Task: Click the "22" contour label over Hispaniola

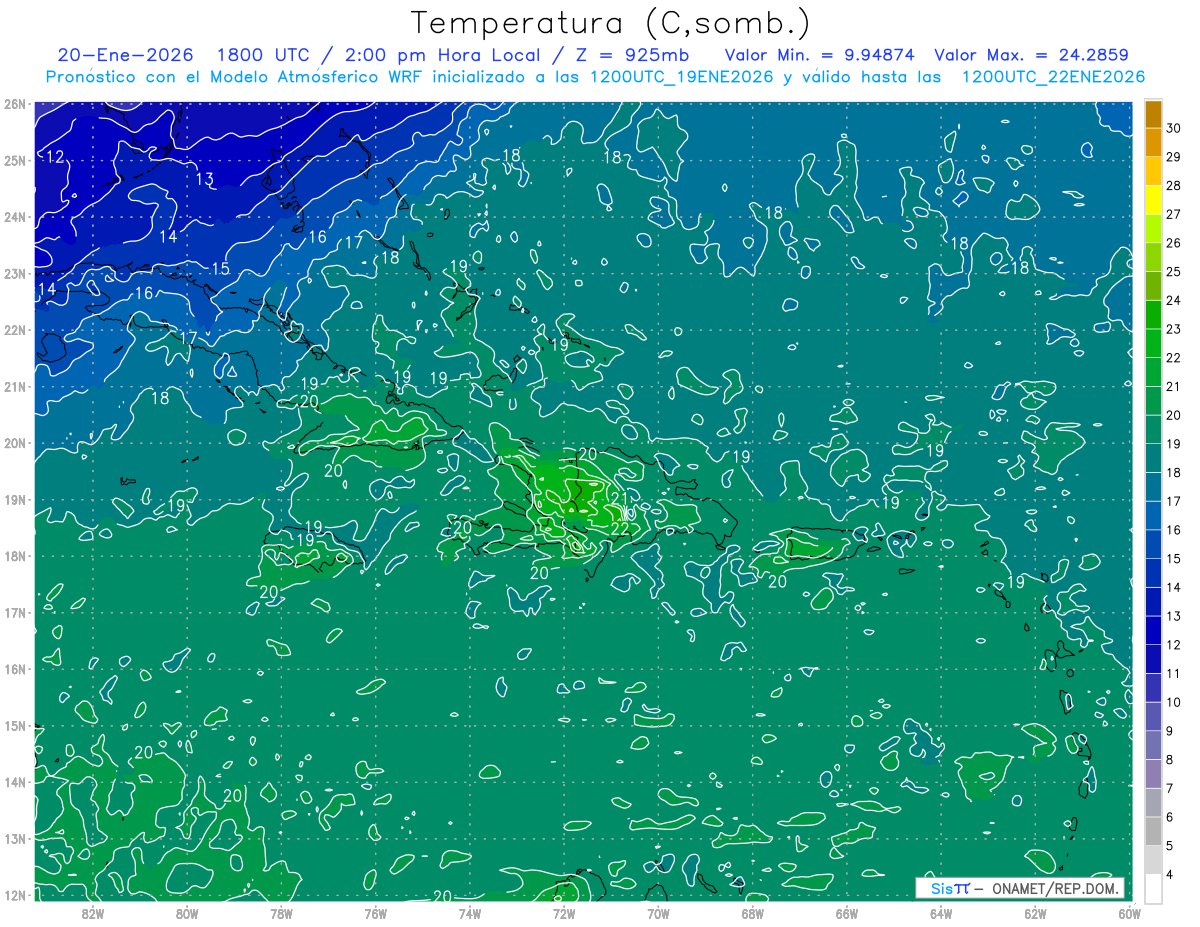Action: (619, 528)
